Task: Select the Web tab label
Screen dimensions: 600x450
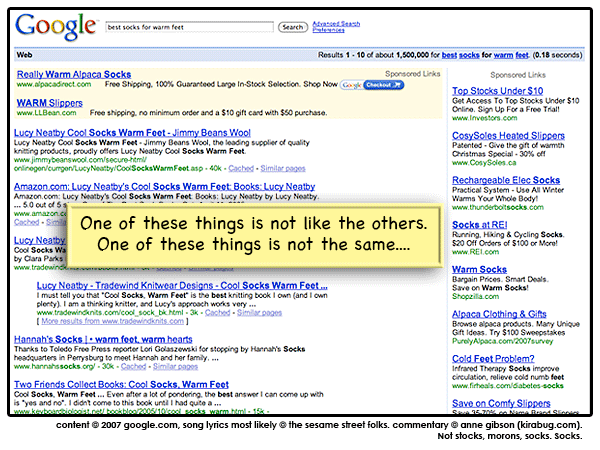Action: [24, 55]
